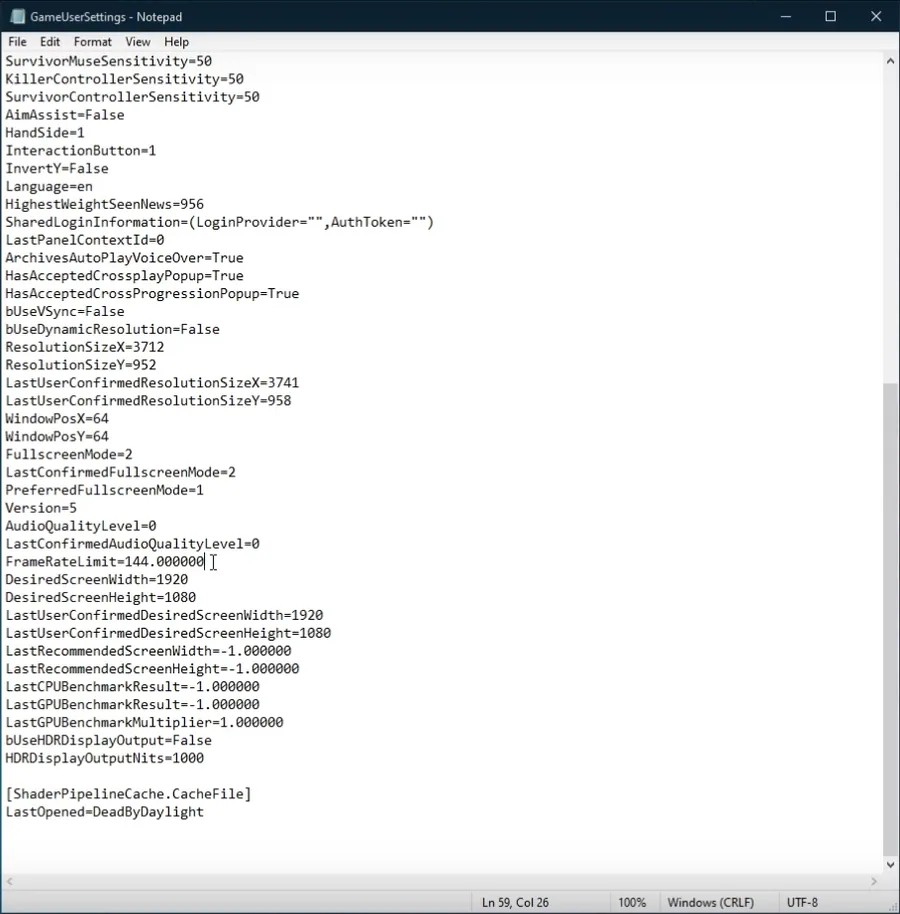Click the 100% zoom status indicator
The image size is (900, 914).
coord(632,902)
